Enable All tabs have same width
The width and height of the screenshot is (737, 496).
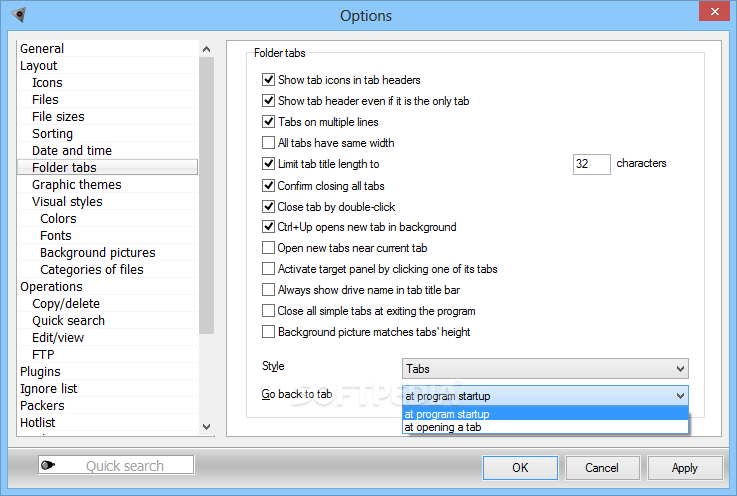coord(268,142)
